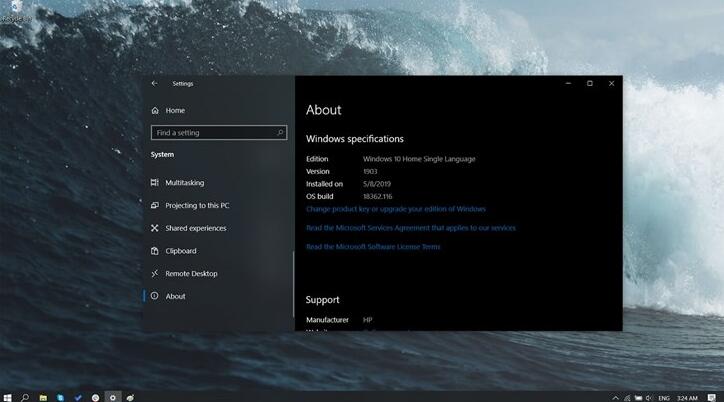Click the version value 1903
724x402 pixels.
pyautogui.click(x=370, y=171)
